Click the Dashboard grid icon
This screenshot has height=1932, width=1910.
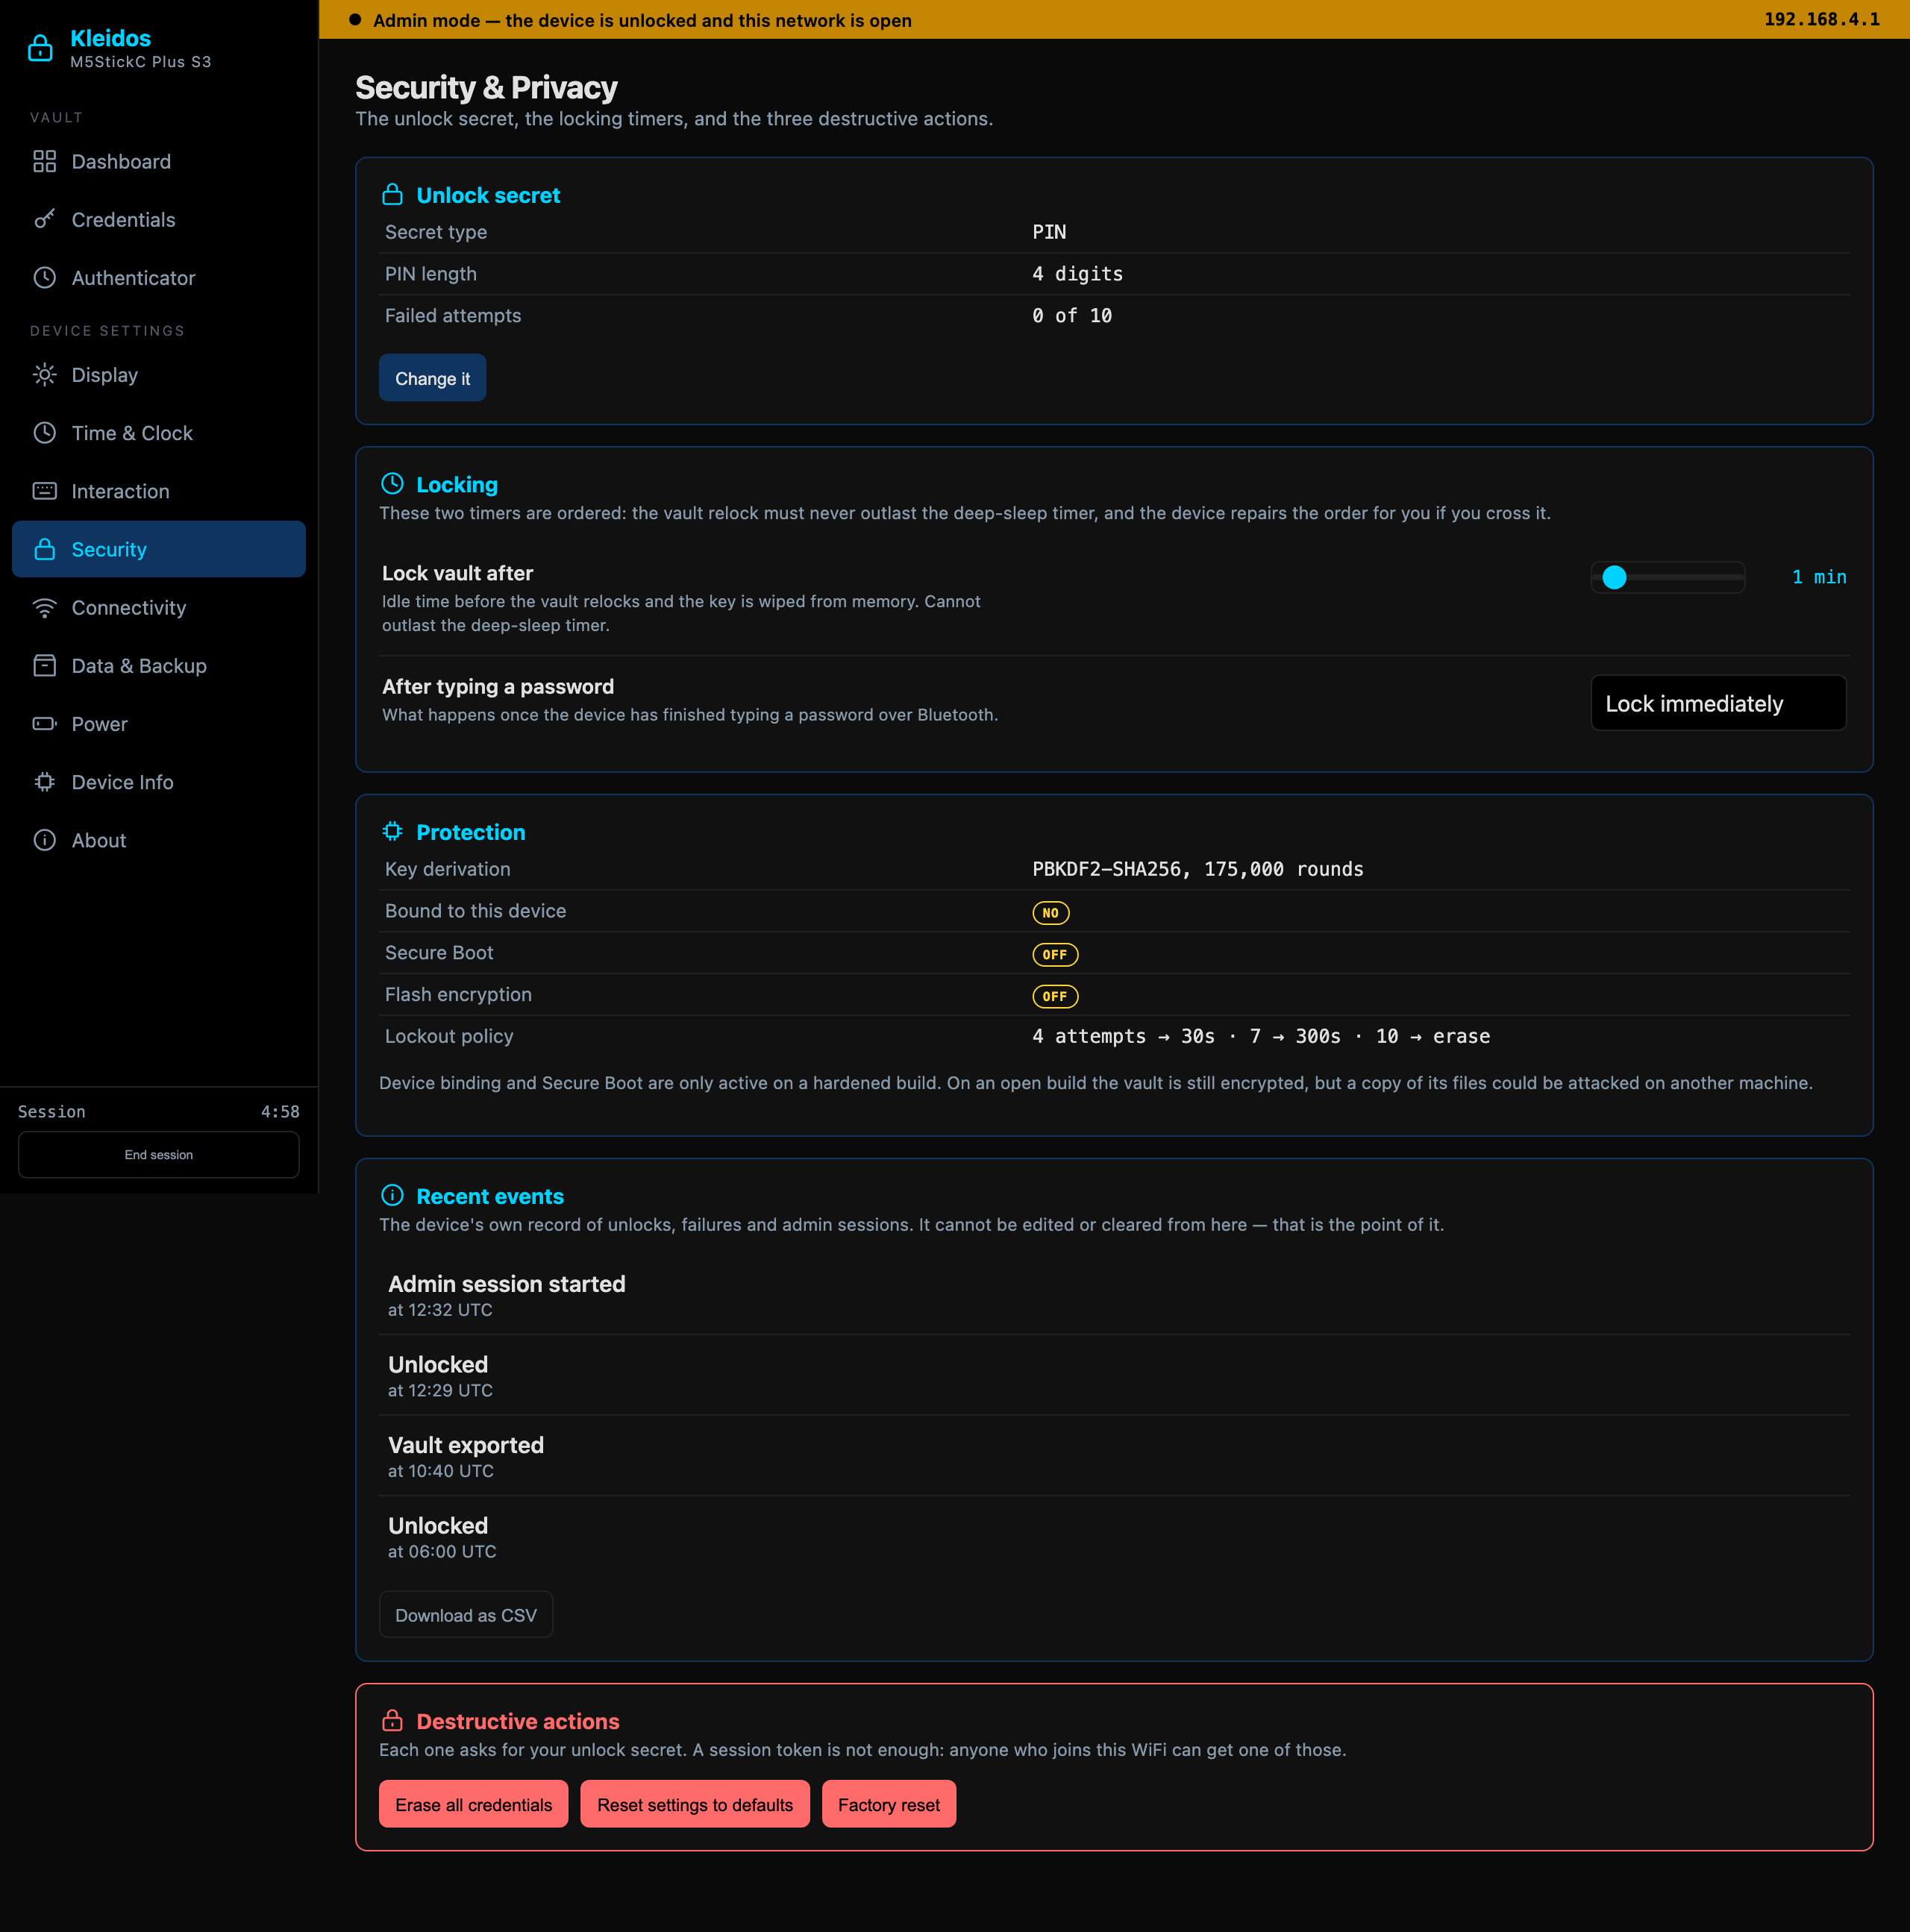[44, 161]
